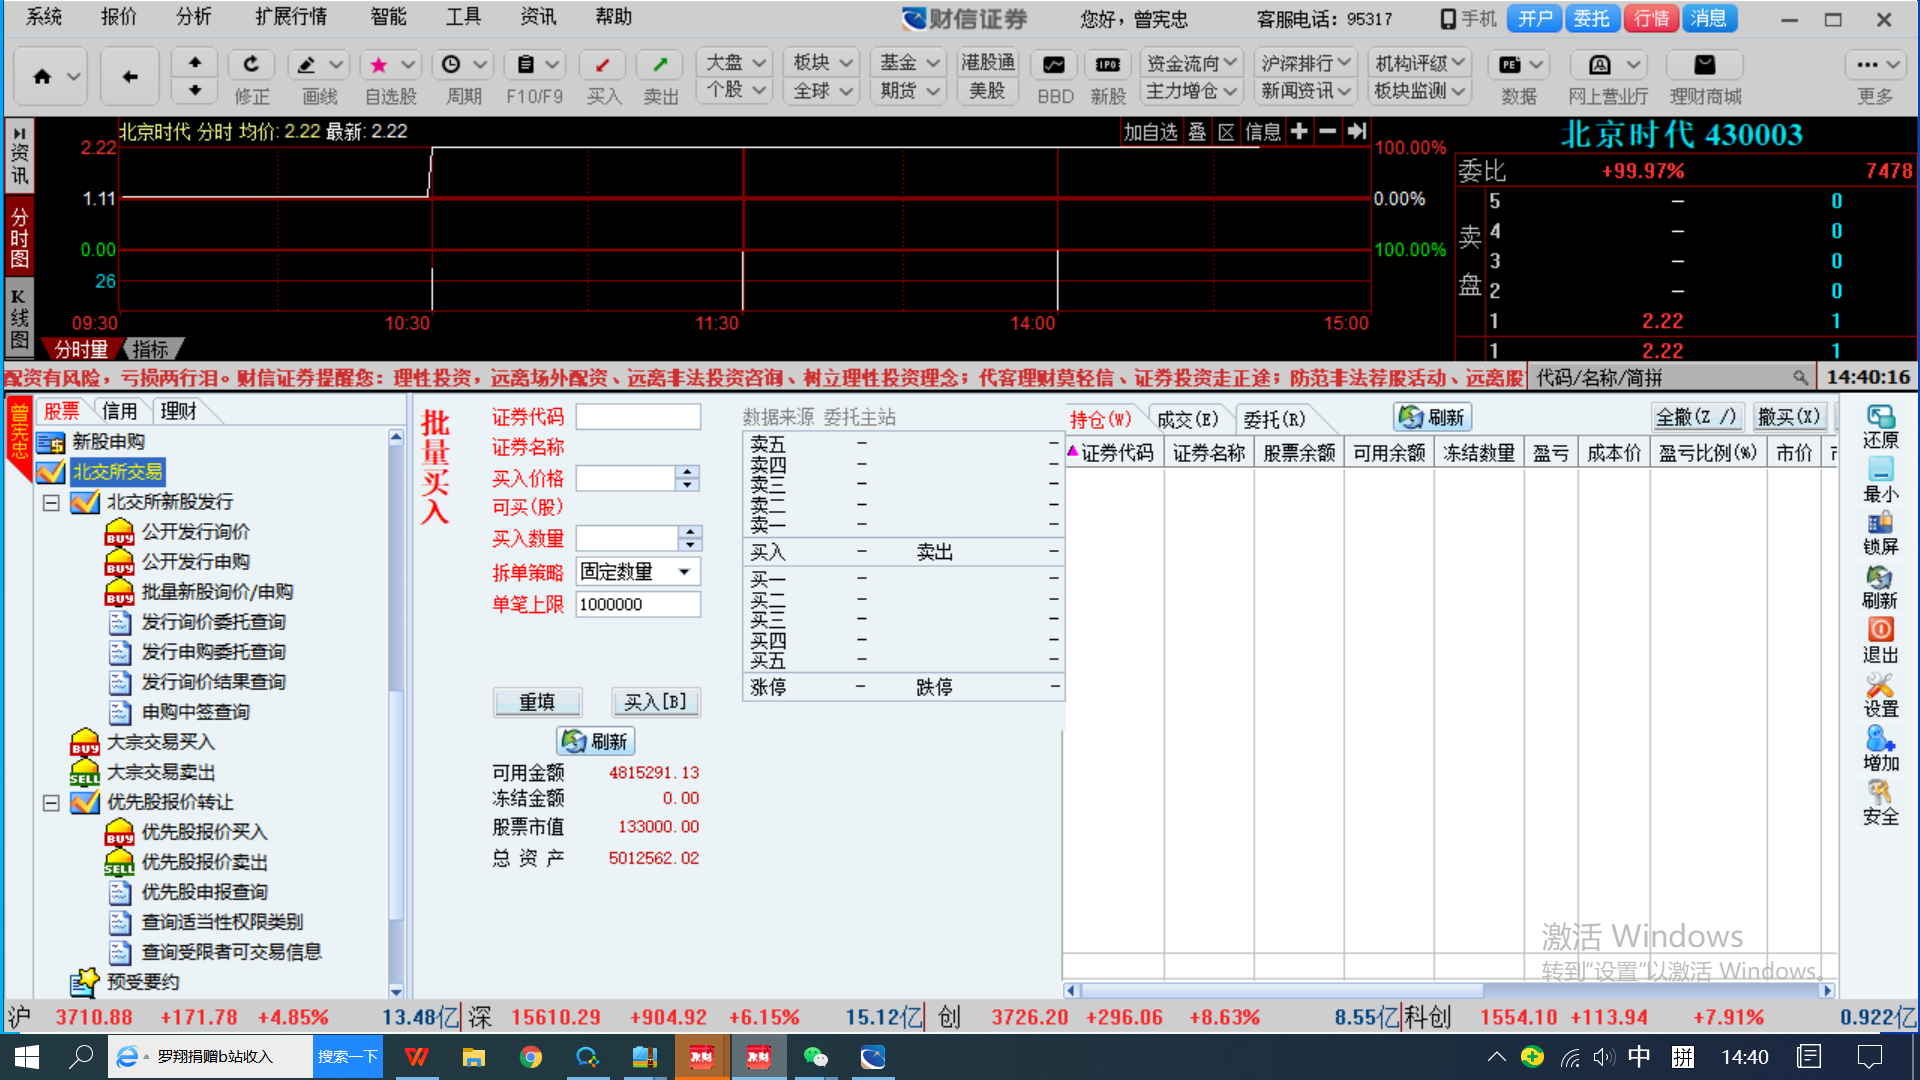Open the 板块 dropdown

click(823, 62)
